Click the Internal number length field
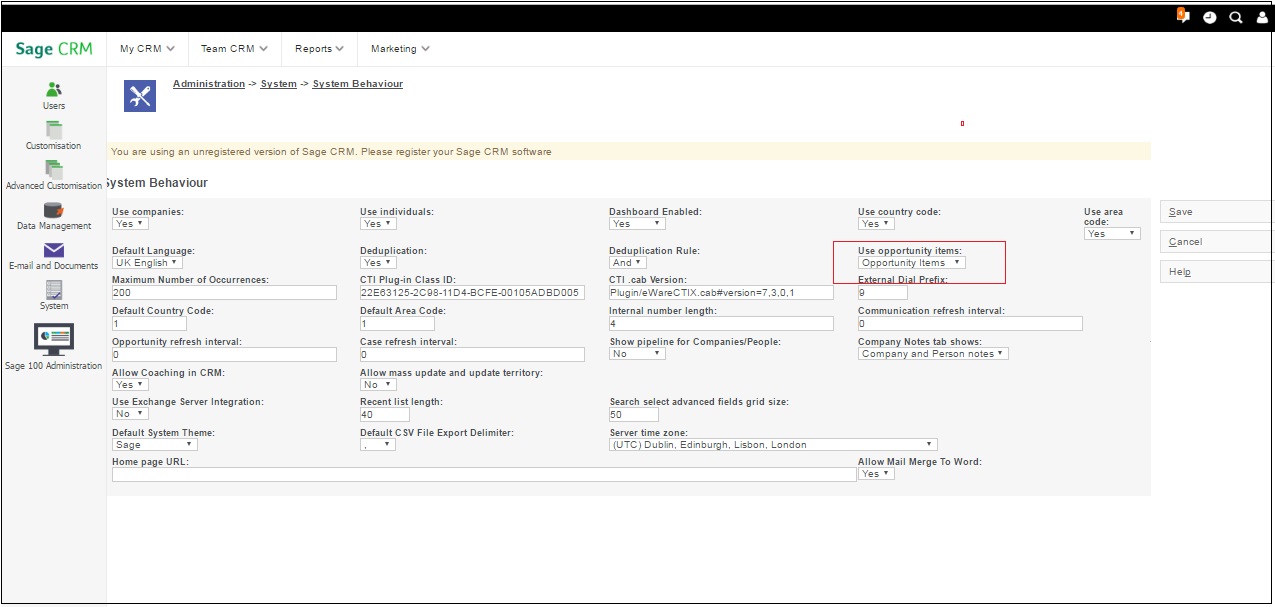This screenshot has width=1275, height=607. pos(721,324)
